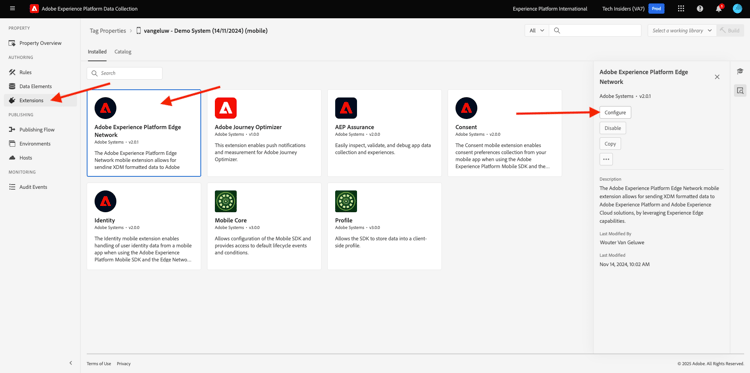Click the vangeluw Demo System property title
The image size is (750, 373).
pyautogui.click(x=205, y=31)
